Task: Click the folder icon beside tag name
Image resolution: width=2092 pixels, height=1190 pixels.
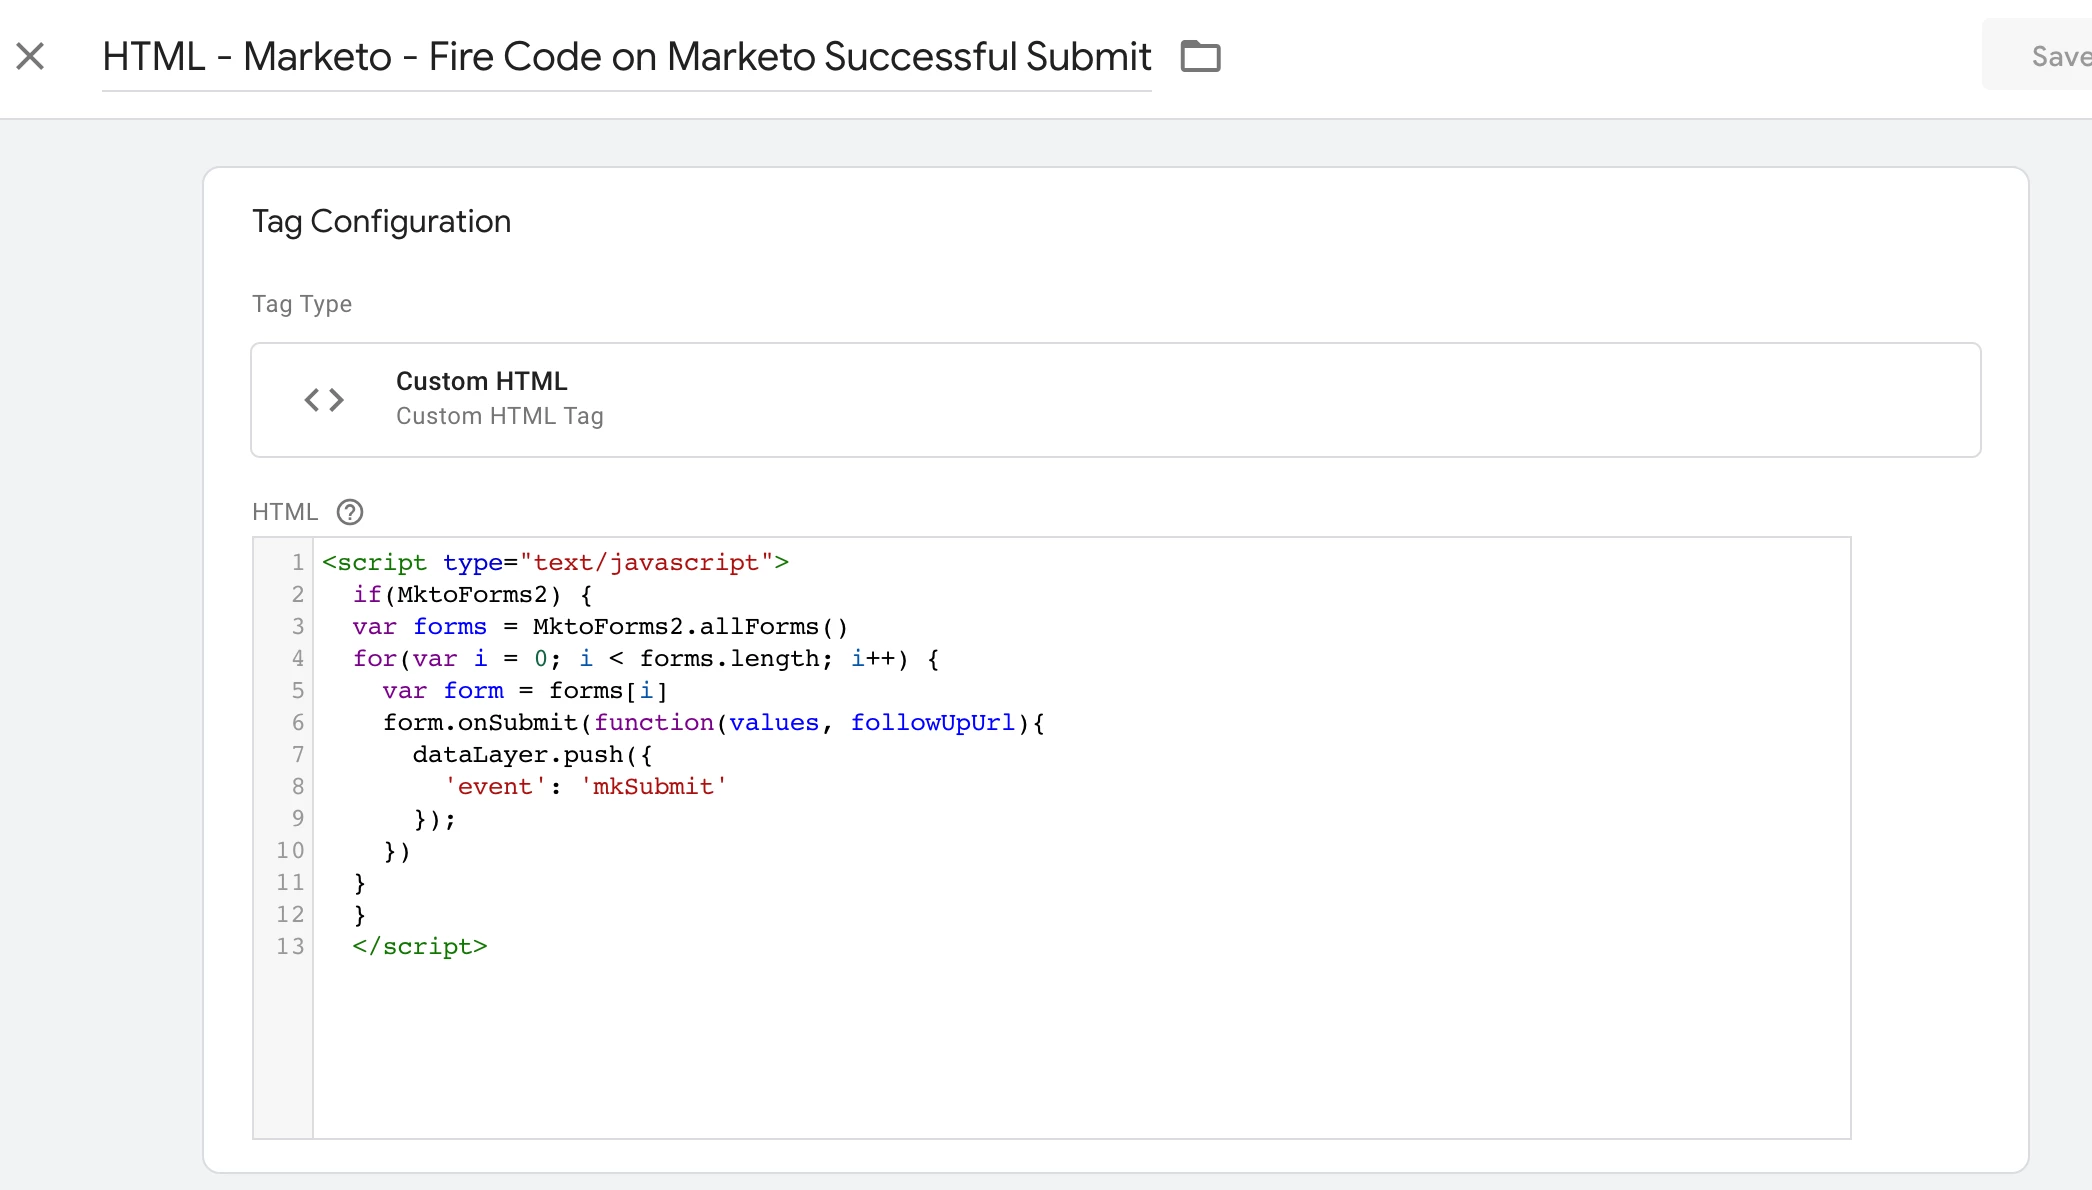Action: [1200, 56]
